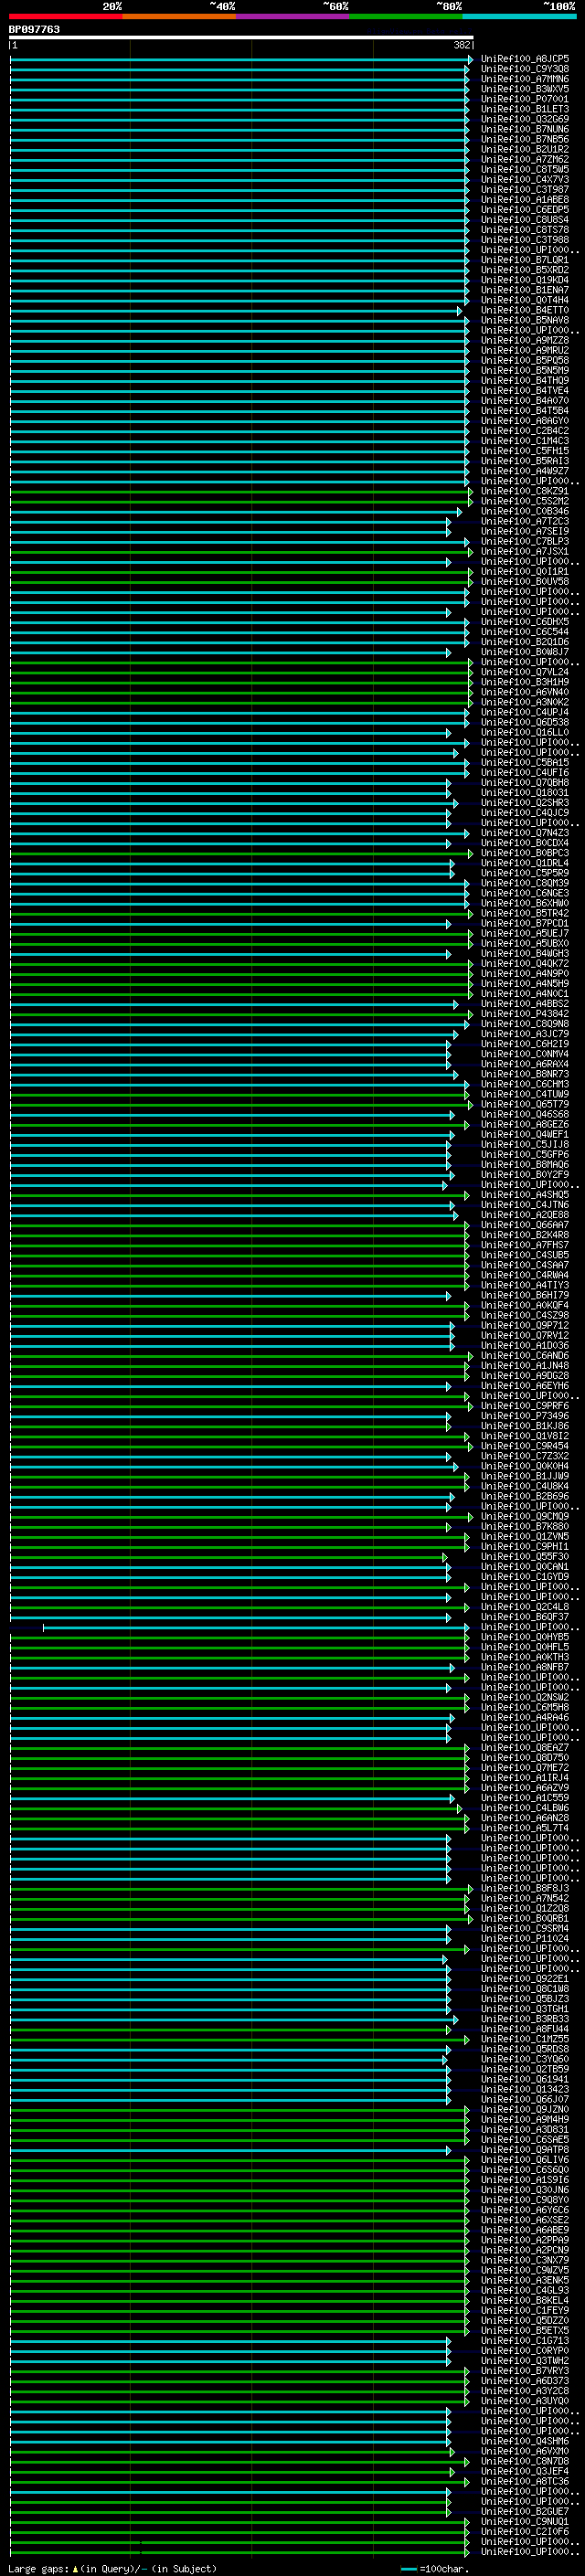Click label UniRef100_A7SEI9
The height and width of the screenshot is (2576, 585).
coord(525,532)
